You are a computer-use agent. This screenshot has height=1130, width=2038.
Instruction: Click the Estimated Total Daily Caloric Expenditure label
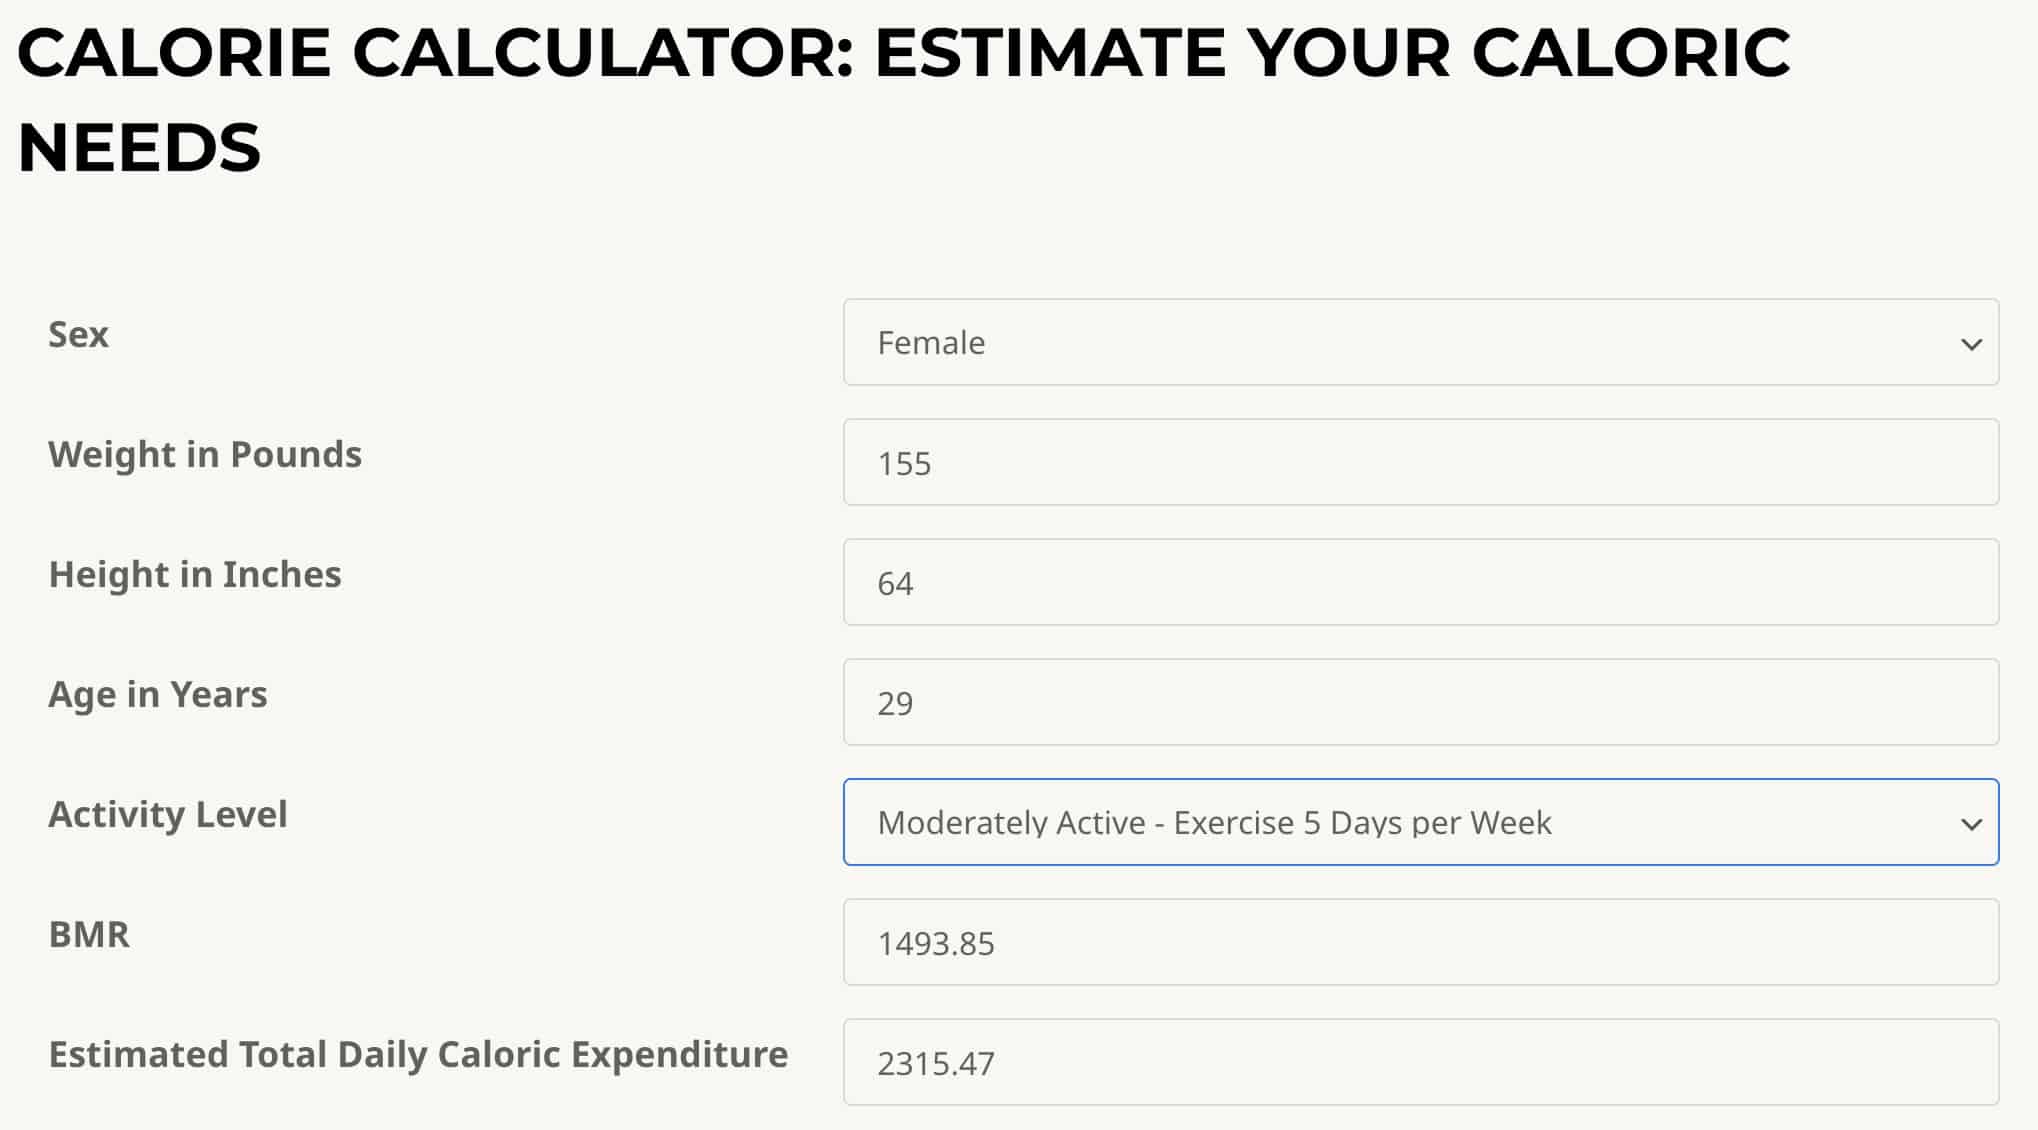(418, 1053)
